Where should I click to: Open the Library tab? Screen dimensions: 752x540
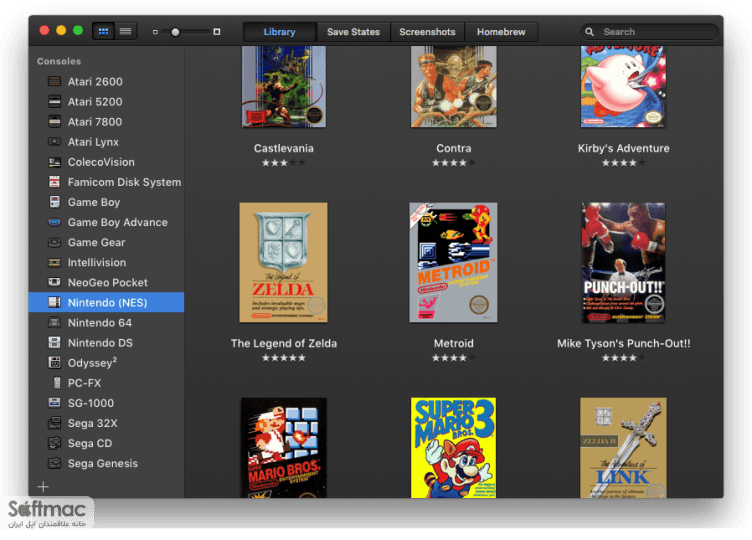[280, 32]
